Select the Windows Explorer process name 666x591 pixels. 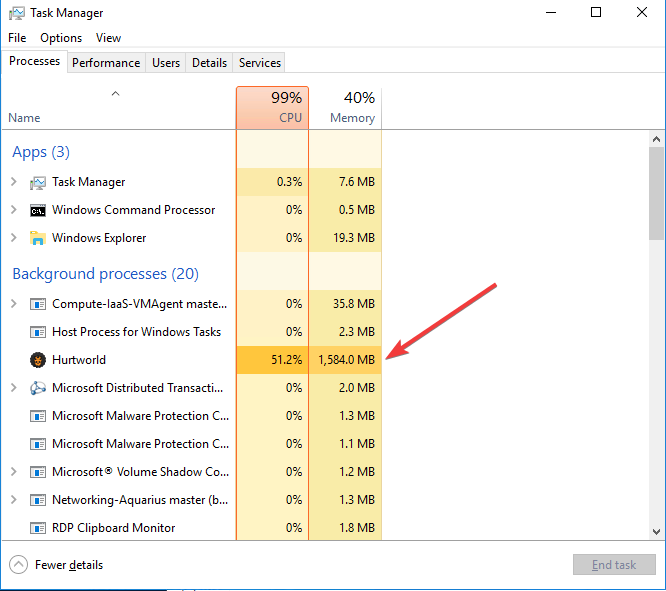tap(99, 238)
